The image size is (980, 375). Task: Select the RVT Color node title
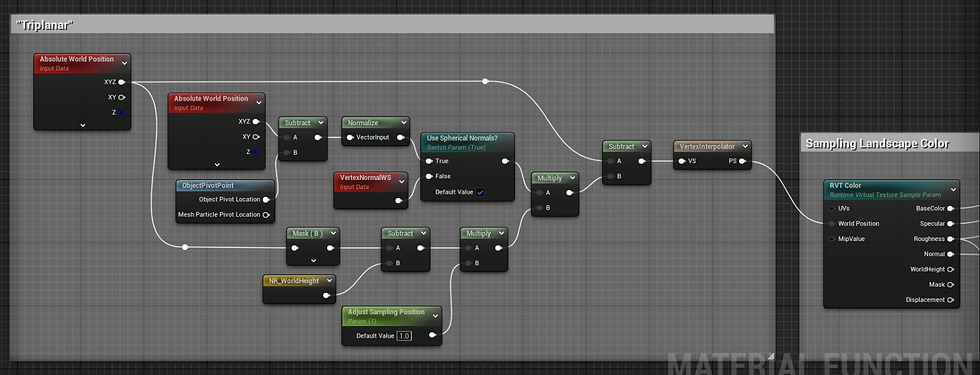click(x=845, y=186)
